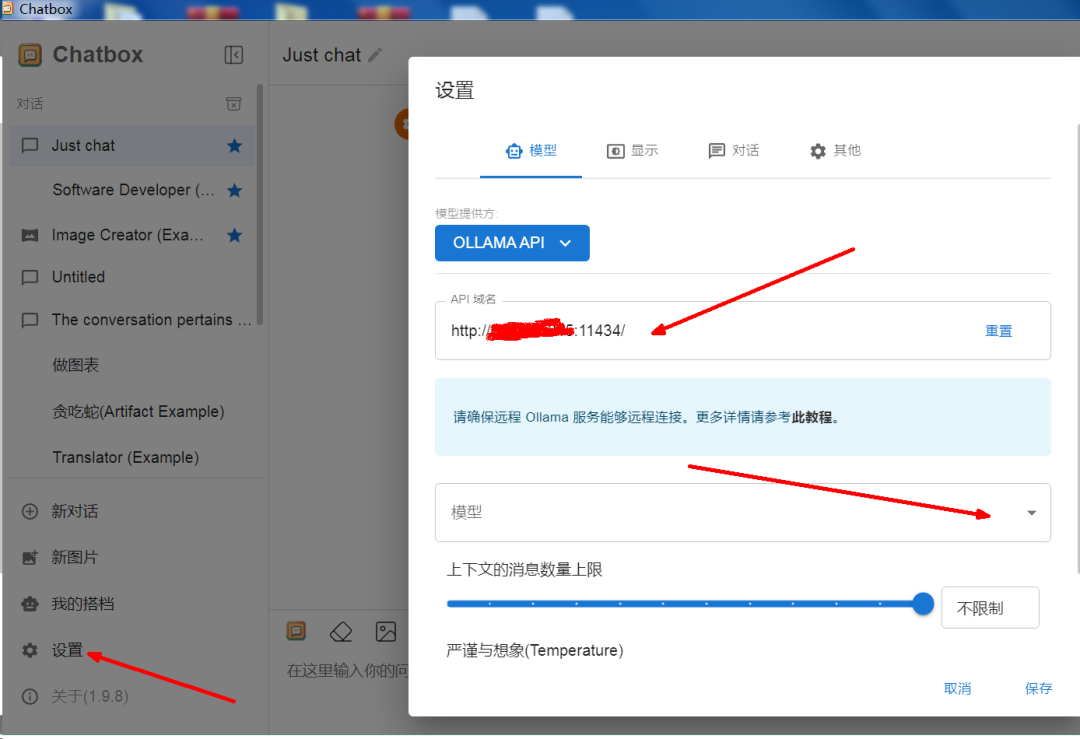Toggle star on Software Developer conversation
Screen dimensions: 1080x739
pos(234,190)
